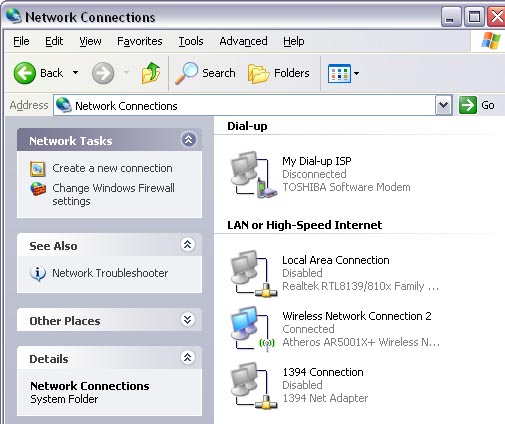Collapse the Network Tasks panel
Image resolution: width=505 pixels, height=424 pixels.
pyautogui.click(x=189, y=140)
